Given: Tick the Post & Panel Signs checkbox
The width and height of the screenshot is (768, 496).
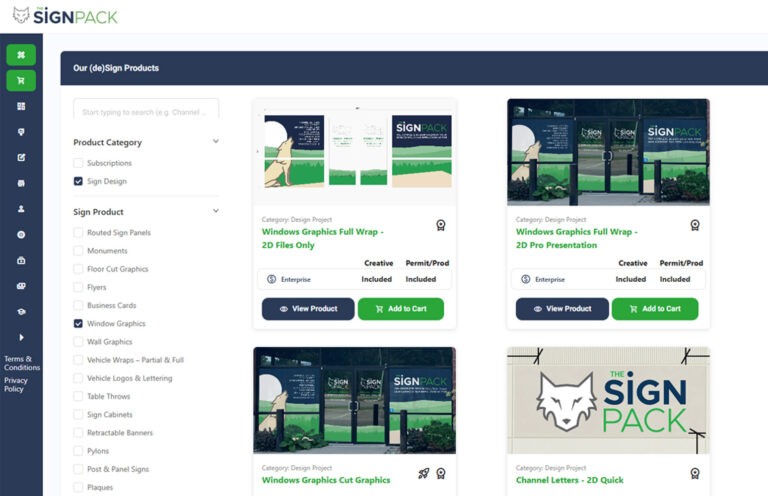Looking at the screenshot, I should [x=78, y=469].
